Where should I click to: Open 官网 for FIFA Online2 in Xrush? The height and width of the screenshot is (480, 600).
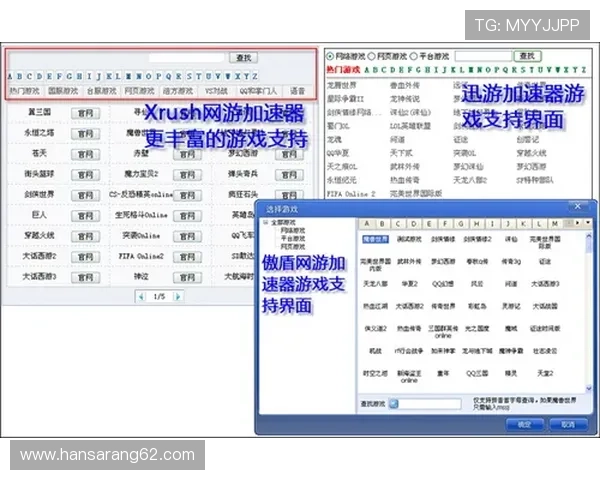(188, 257)
